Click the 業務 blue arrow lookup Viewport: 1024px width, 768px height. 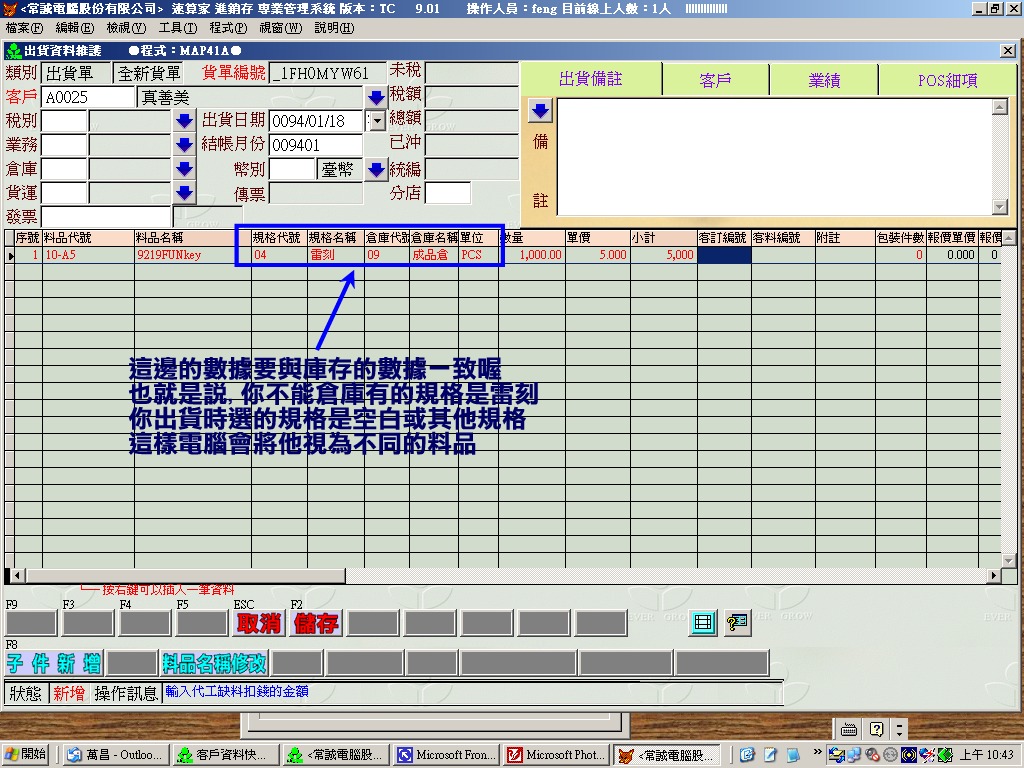tap(184, 145)
